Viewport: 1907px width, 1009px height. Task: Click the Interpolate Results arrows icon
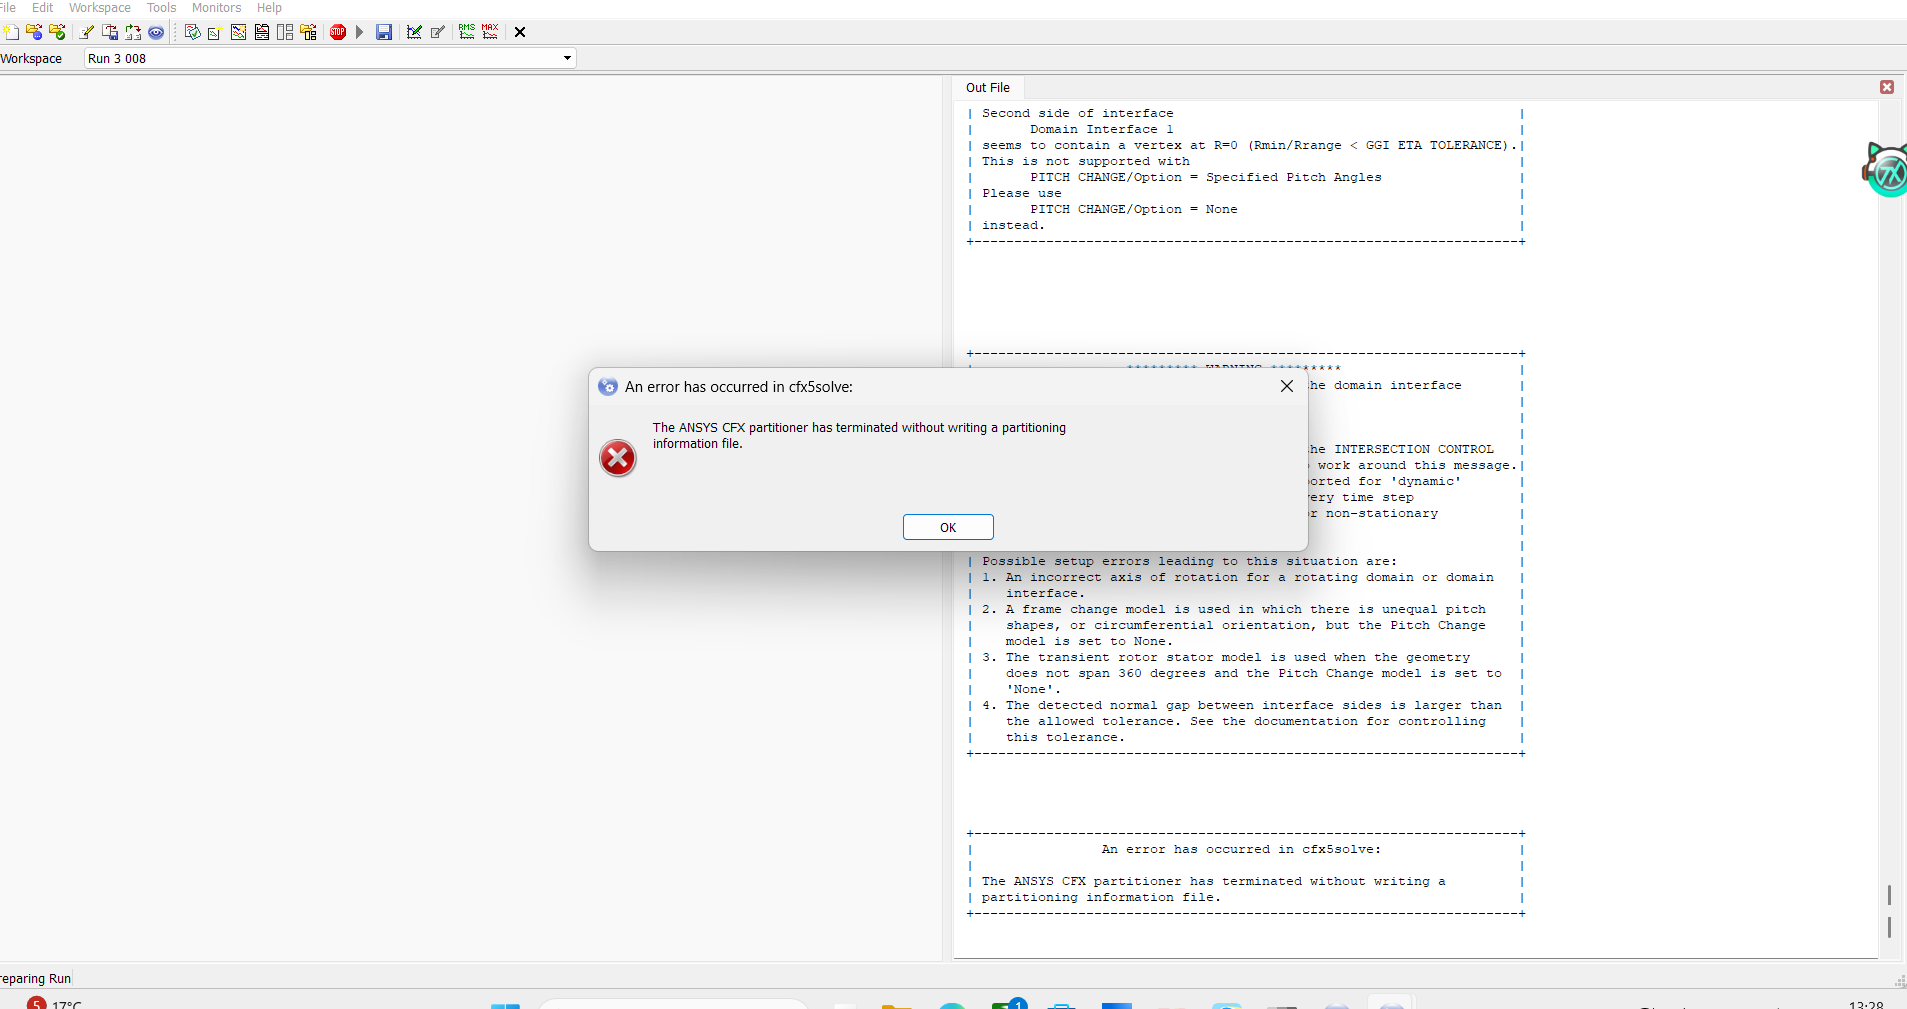(x=133, y=32)
